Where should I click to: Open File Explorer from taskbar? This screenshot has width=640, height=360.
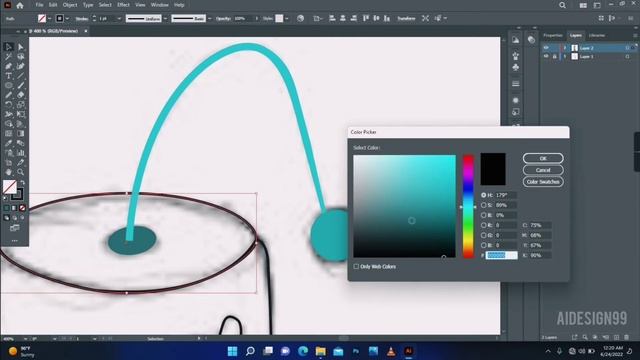click(321, 351)
